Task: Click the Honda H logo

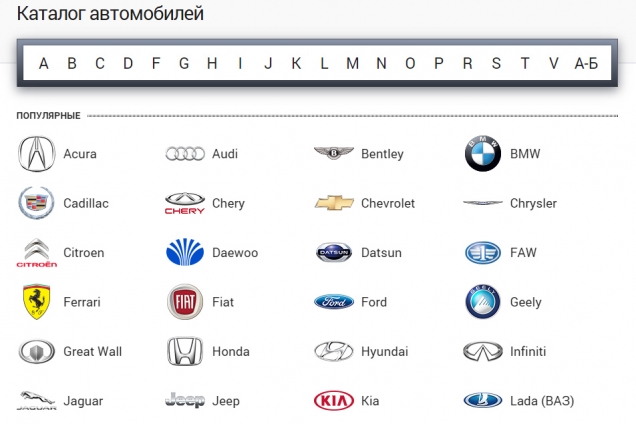Action: pos(185,351)
